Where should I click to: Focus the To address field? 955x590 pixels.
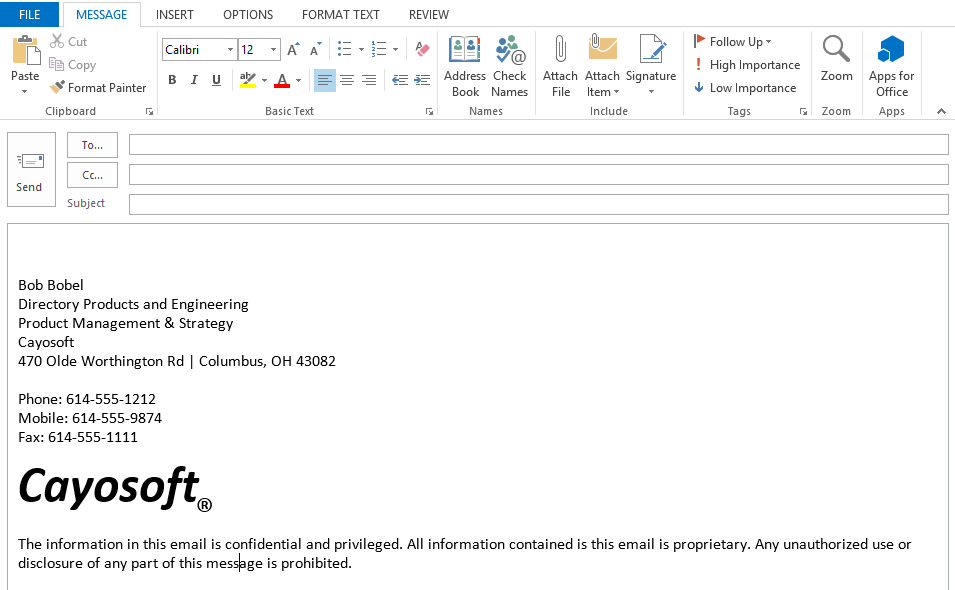coord(538,145)
